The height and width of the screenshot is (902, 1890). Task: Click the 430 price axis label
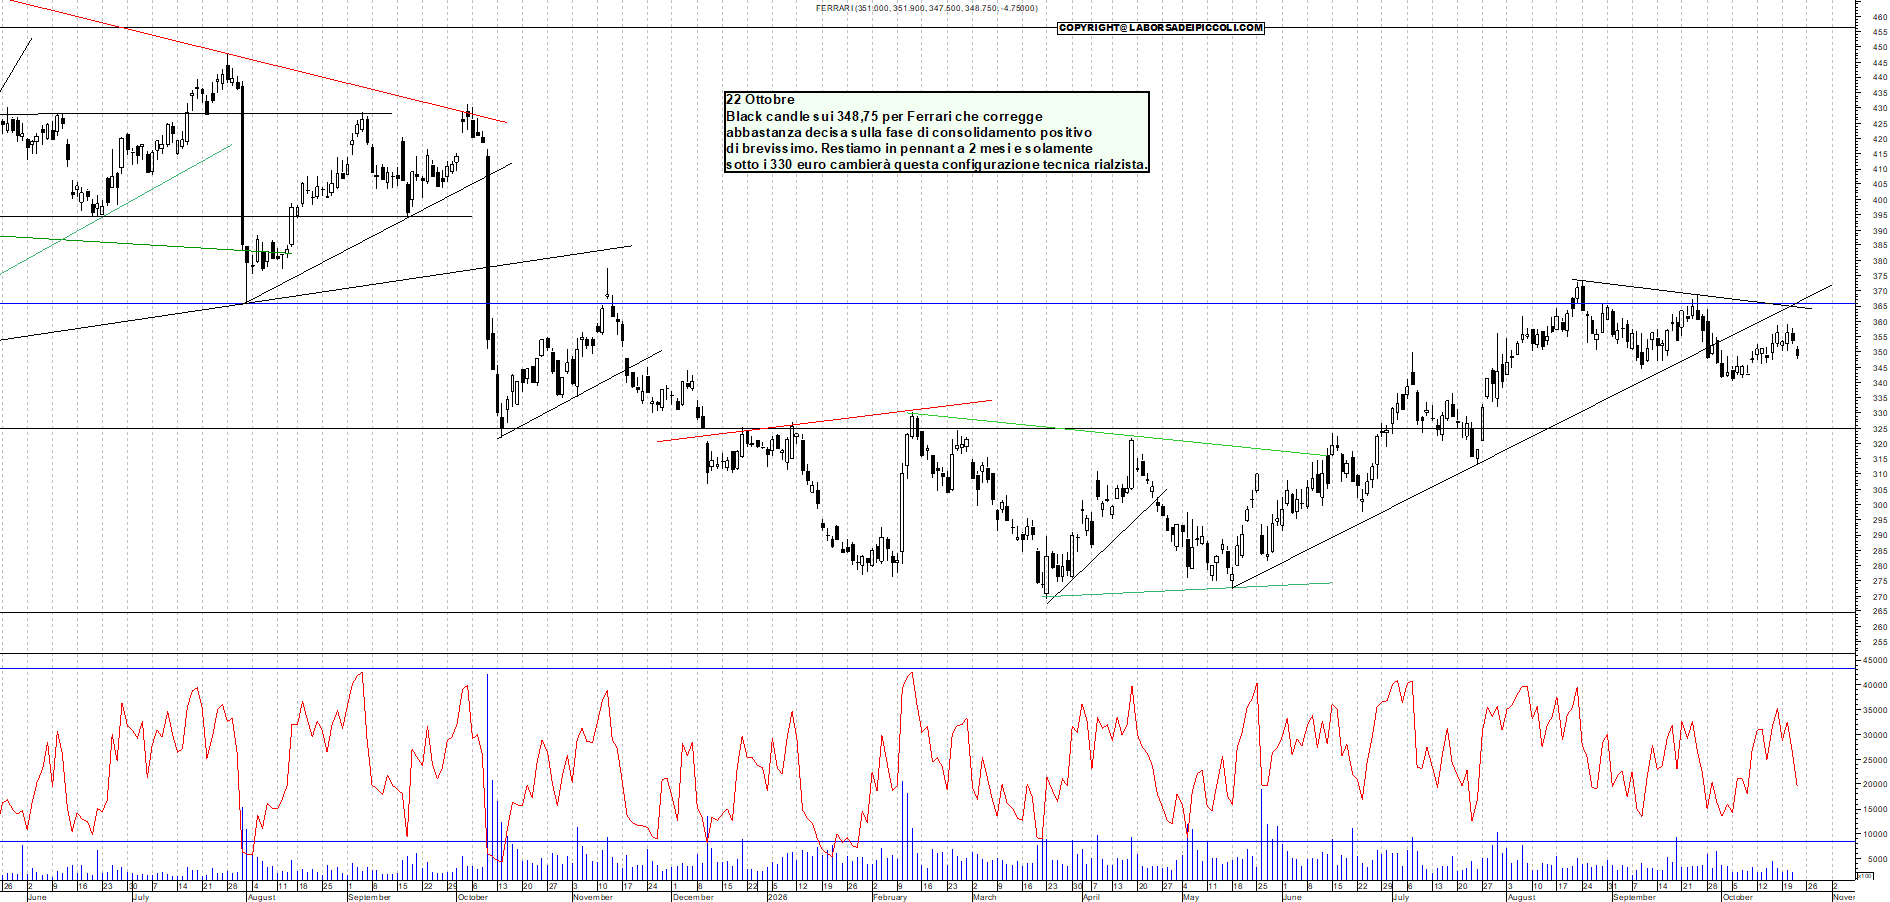coord(1879,108)
